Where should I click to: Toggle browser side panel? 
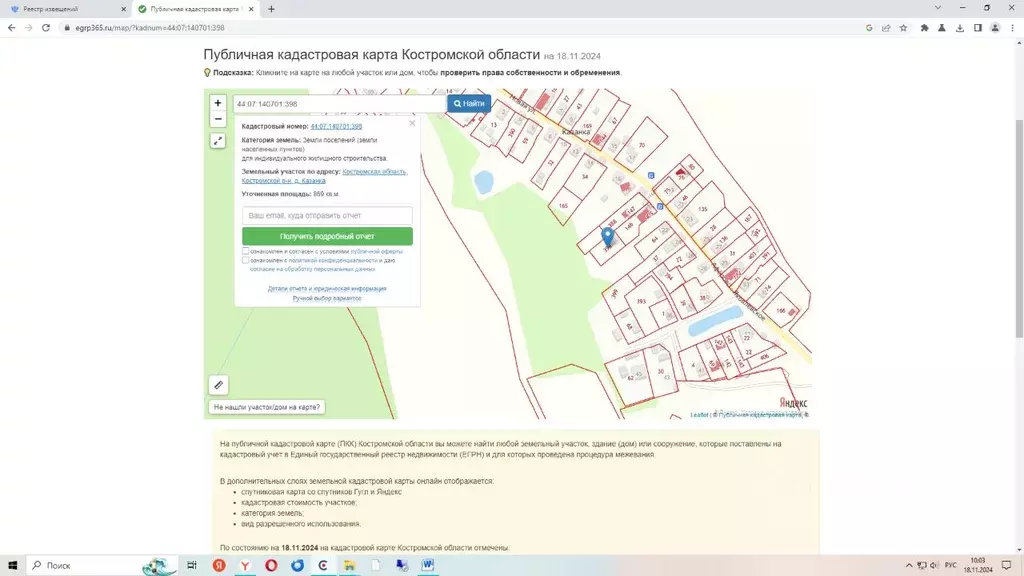point(978,28)
